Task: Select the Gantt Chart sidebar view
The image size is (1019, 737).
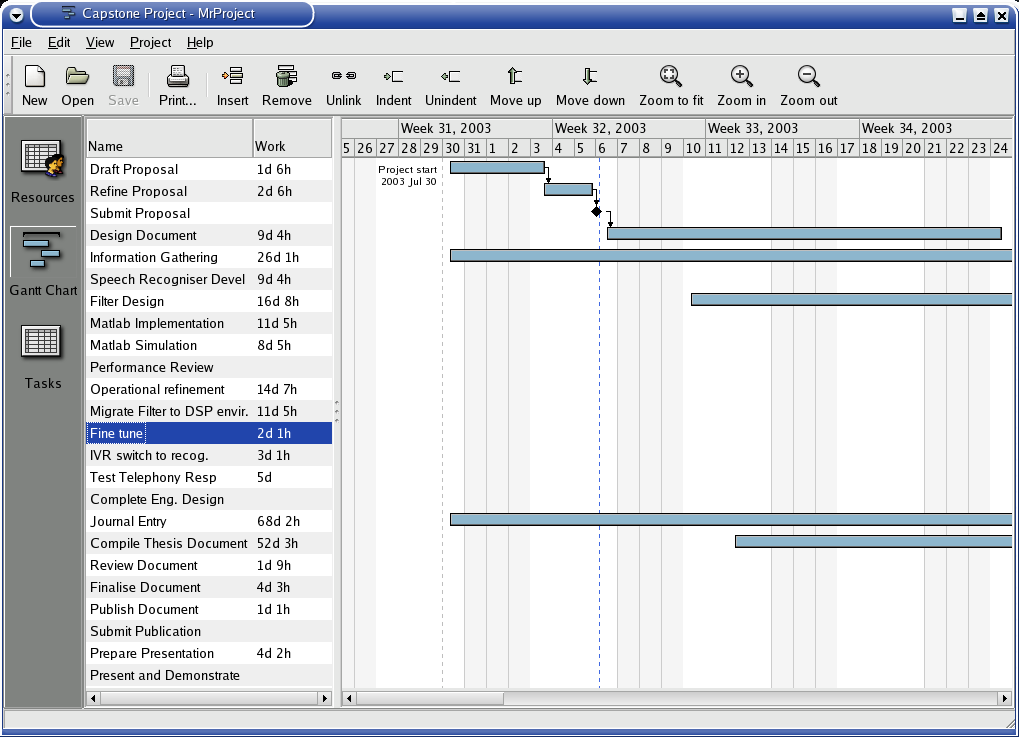Action: pyautogui.click(x=43, y=263)
